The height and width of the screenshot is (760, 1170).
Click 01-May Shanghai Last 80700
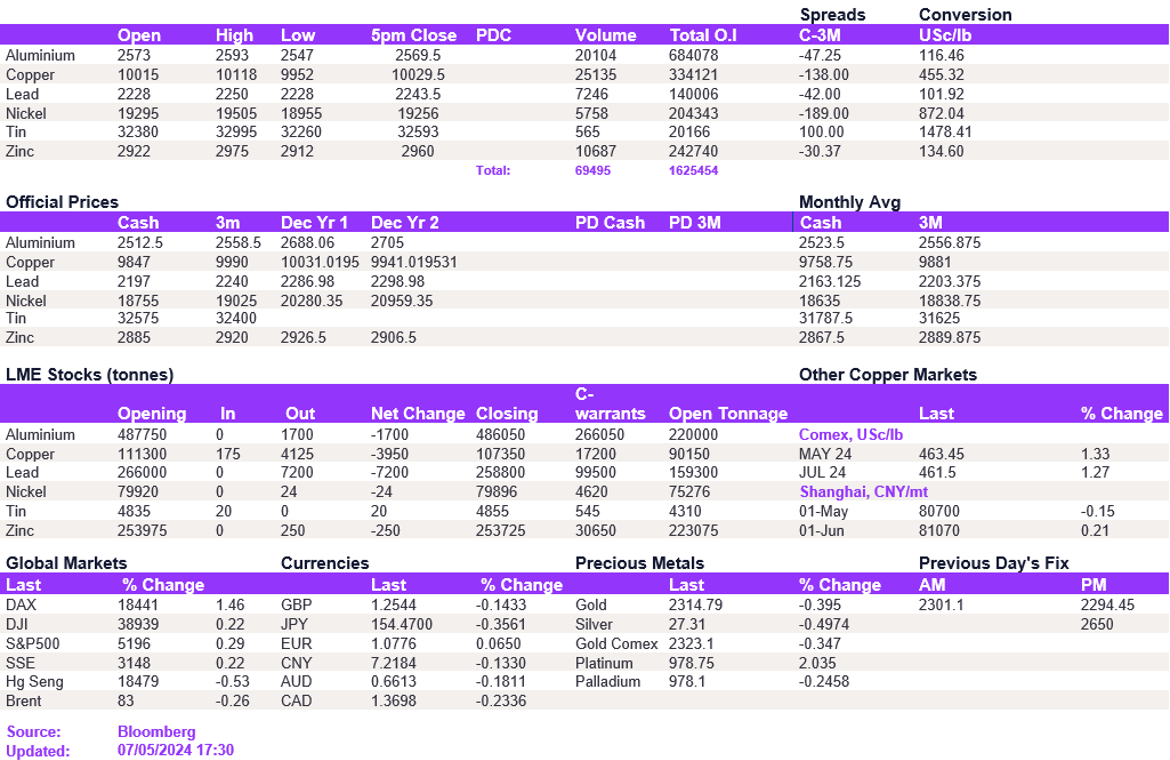(x=939, y=512)
